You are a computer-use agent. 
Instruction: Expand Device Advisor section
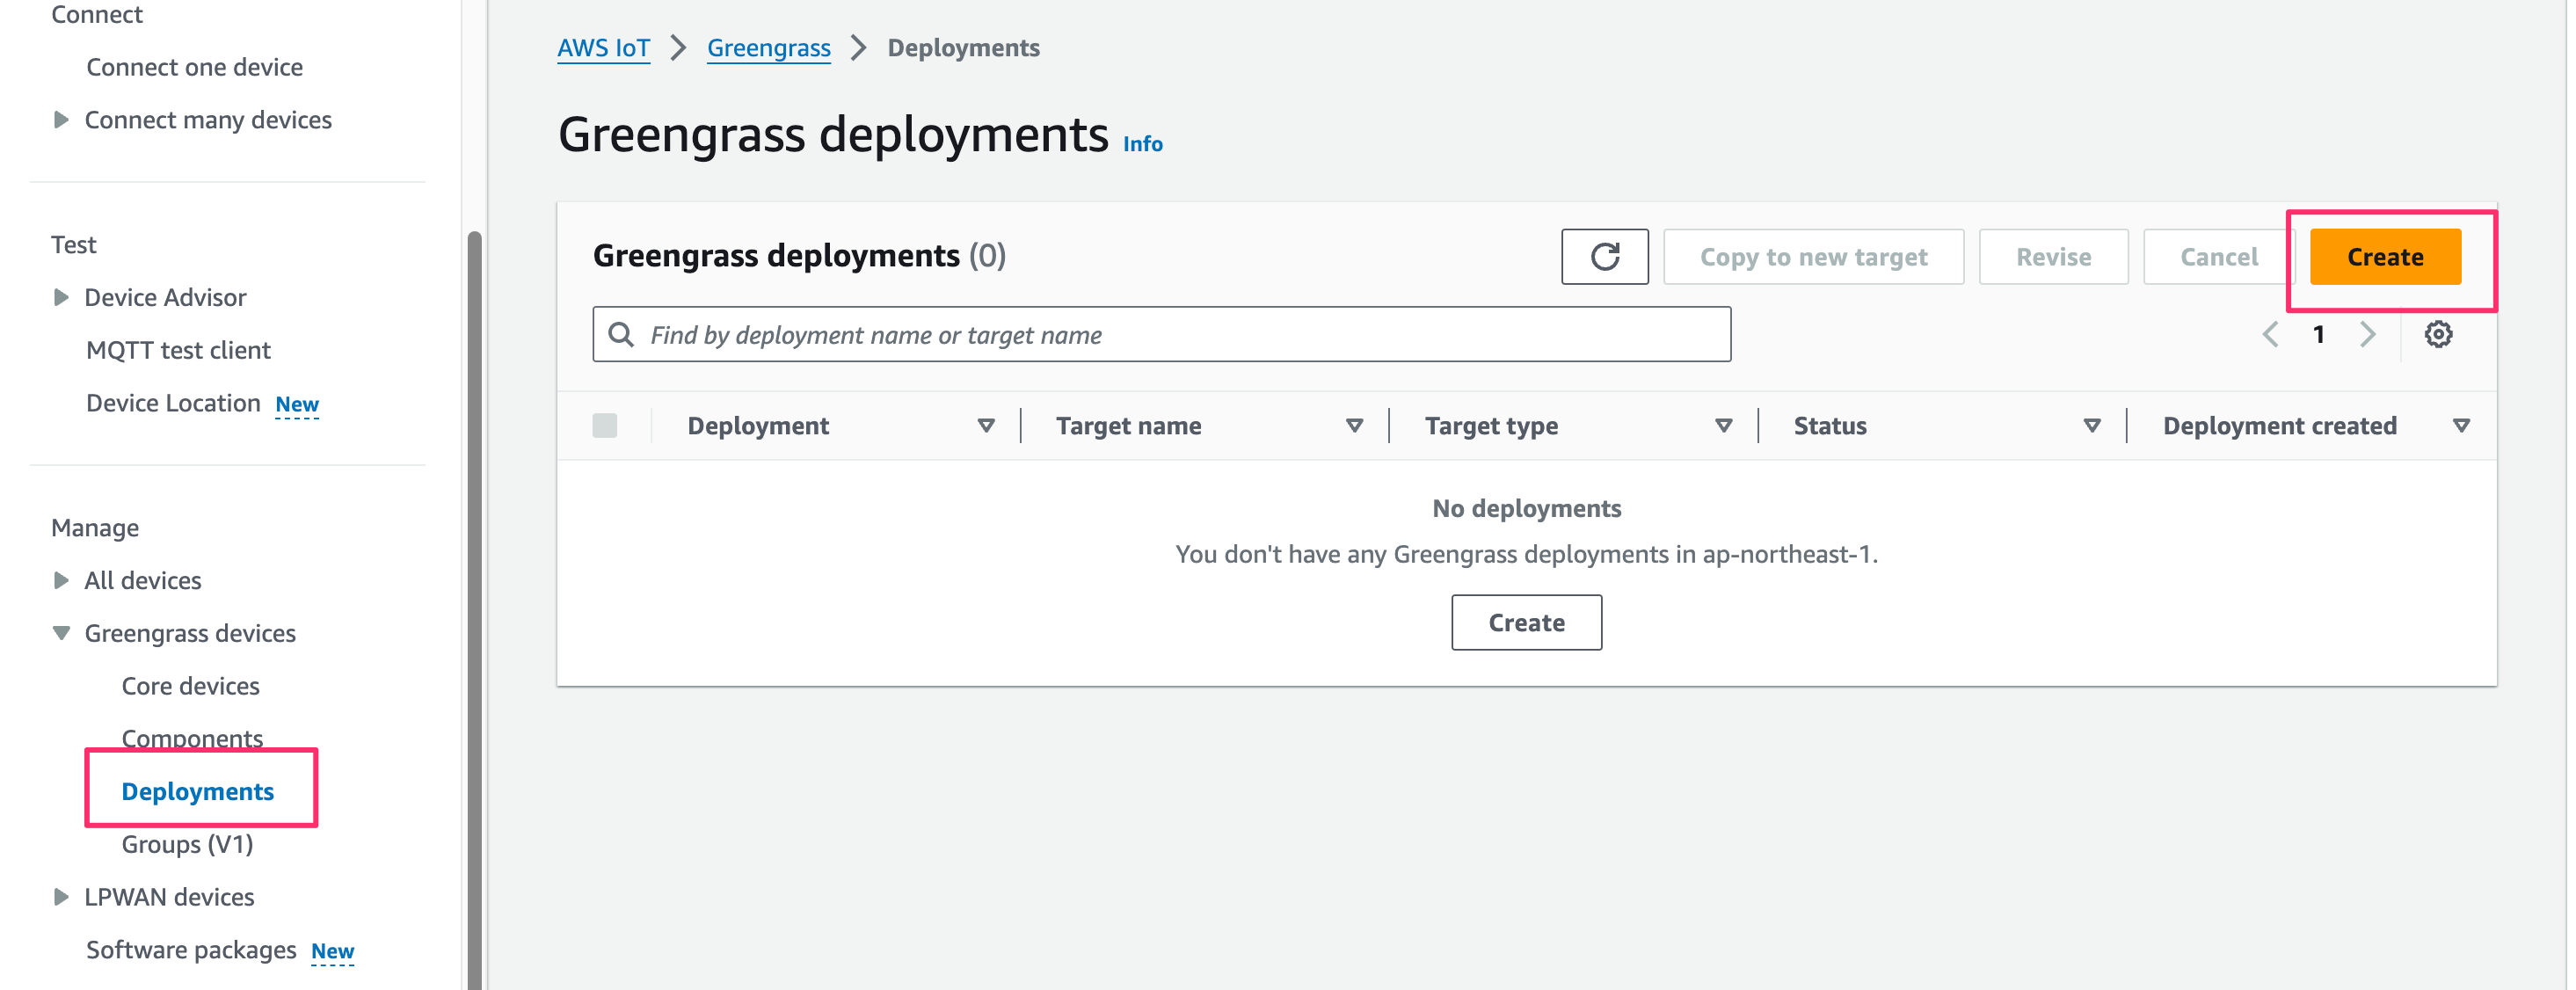[61, 297]
